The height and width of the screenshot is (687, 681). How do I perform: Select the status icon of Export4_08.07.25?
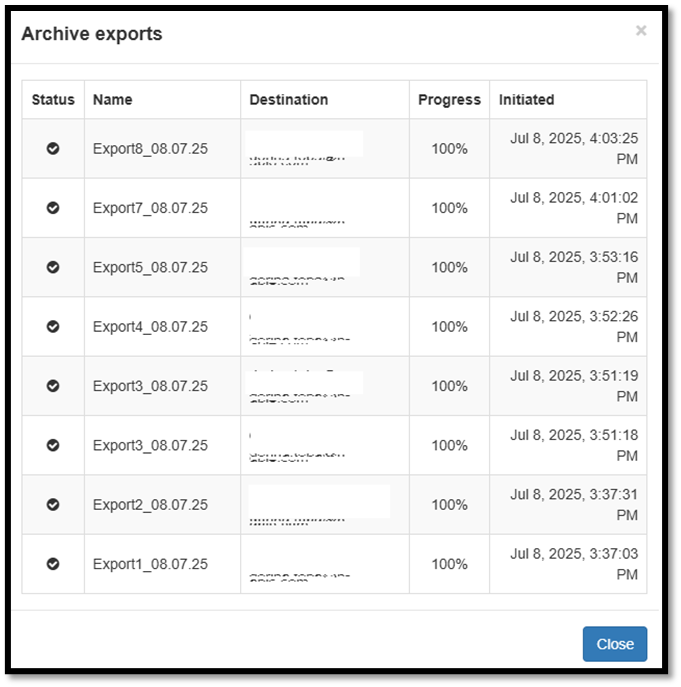[53, 326]
